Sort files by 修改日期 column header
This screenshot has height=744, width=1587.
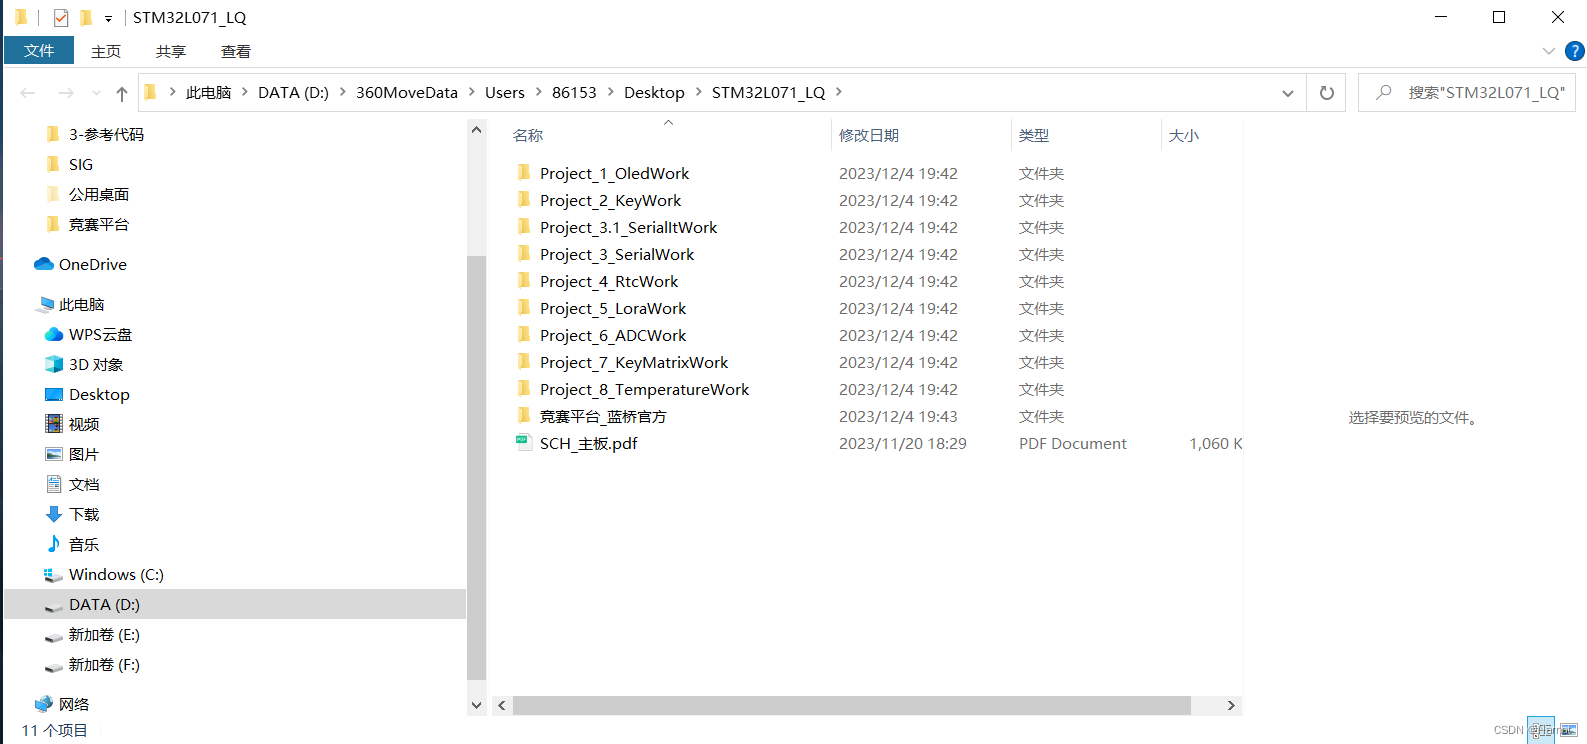(869, 135)
